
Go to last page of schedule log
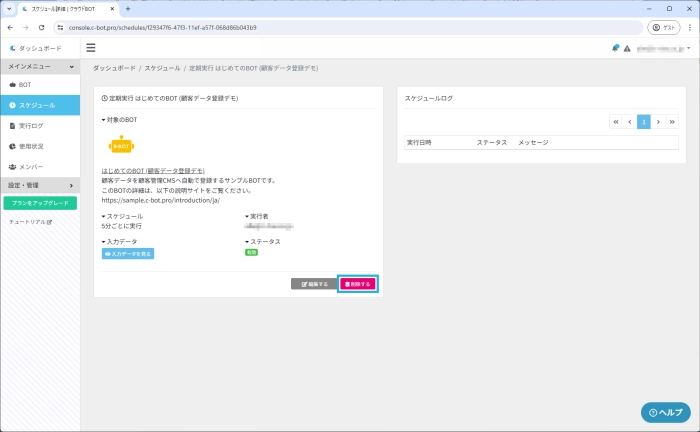[x=671, y=121]
